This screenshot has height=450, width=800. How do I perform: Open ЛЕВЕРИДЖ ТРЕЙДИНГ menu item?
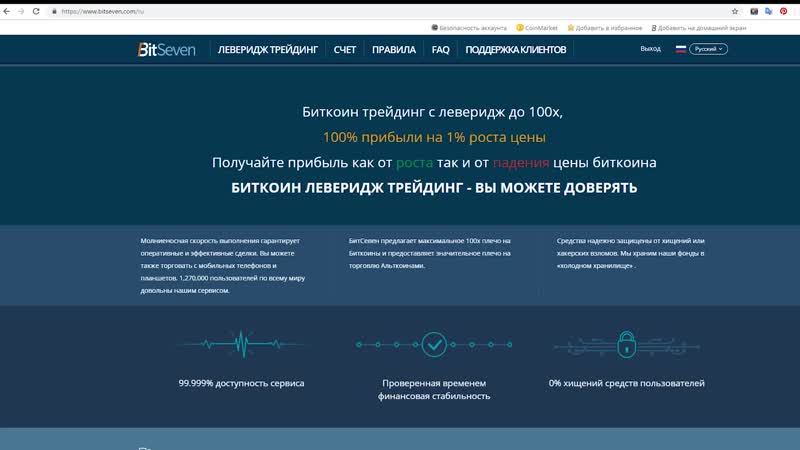pyautogui.click(x=267, y=49)
